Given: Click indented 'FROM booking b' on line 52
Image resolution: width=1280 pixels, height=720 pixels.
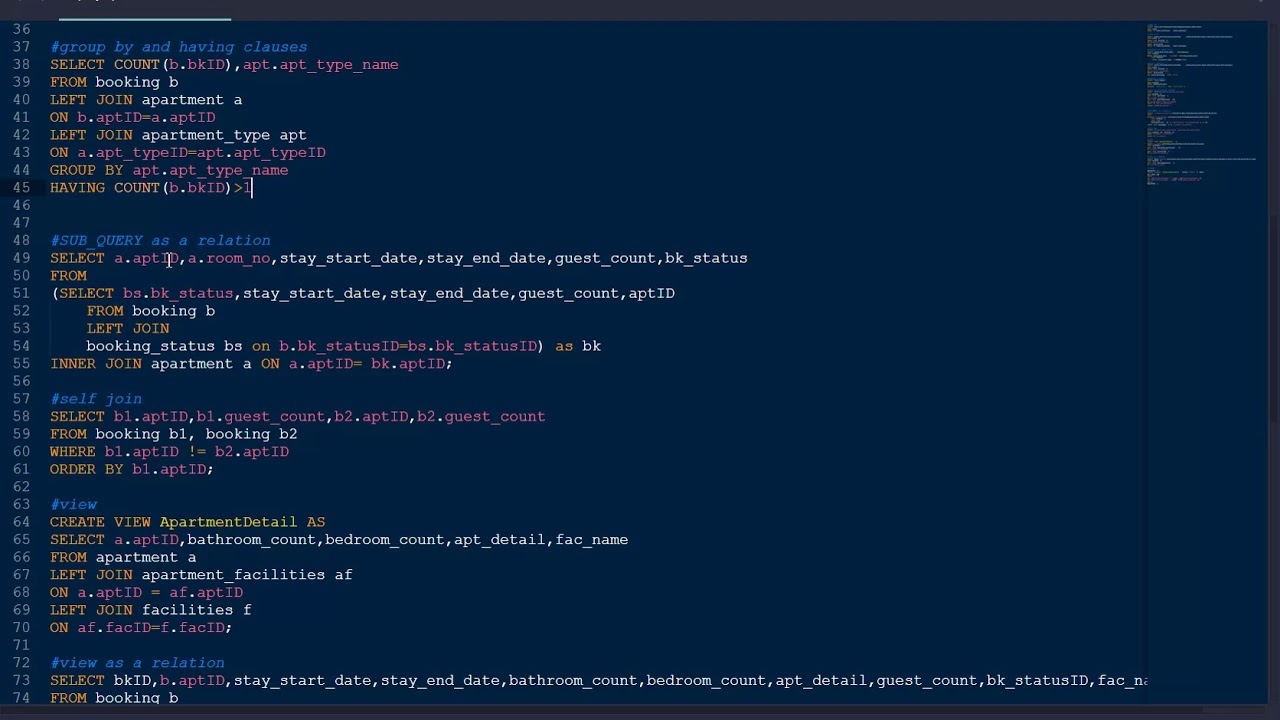Looking at the screenshot, I should click(151, 311).
